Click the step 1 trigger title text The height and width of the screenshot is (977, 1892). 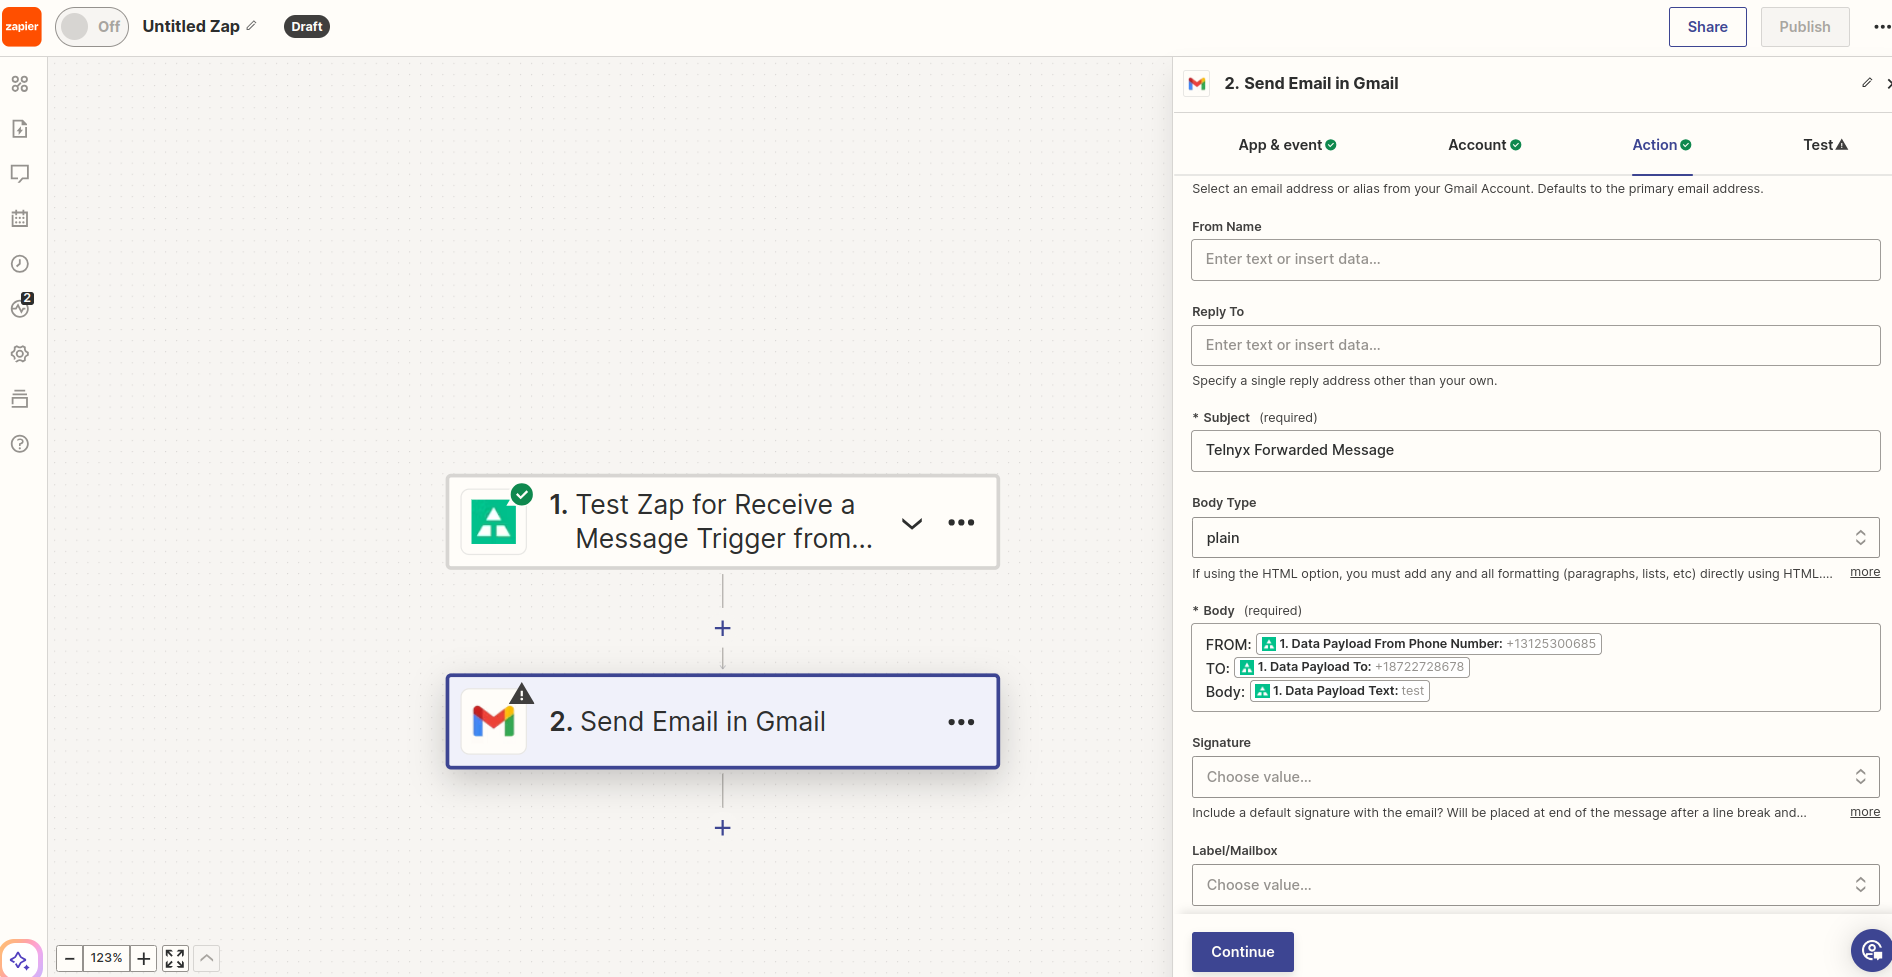(x=711, y=522)
